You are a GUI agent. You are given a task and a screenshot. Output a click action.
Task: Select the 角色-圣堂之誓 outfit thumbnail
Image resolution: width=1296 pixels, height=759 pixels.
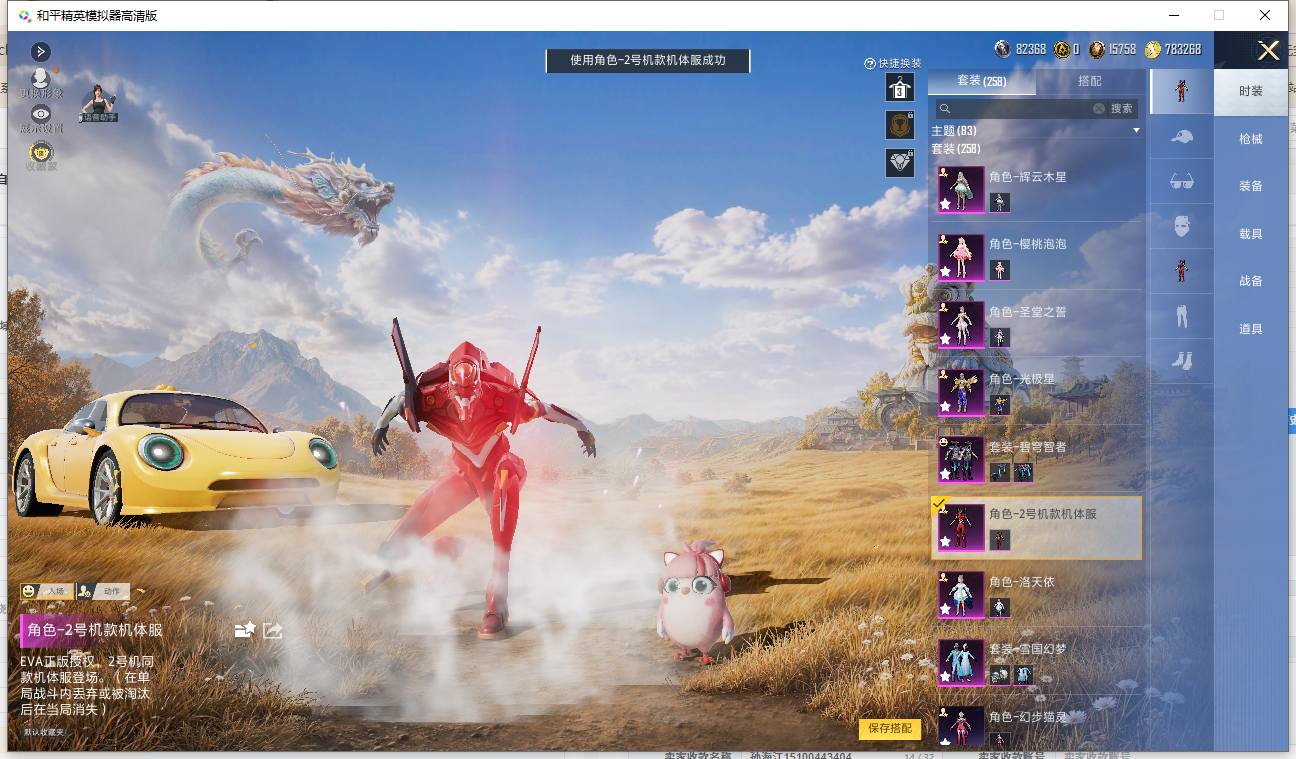(962, 324)
